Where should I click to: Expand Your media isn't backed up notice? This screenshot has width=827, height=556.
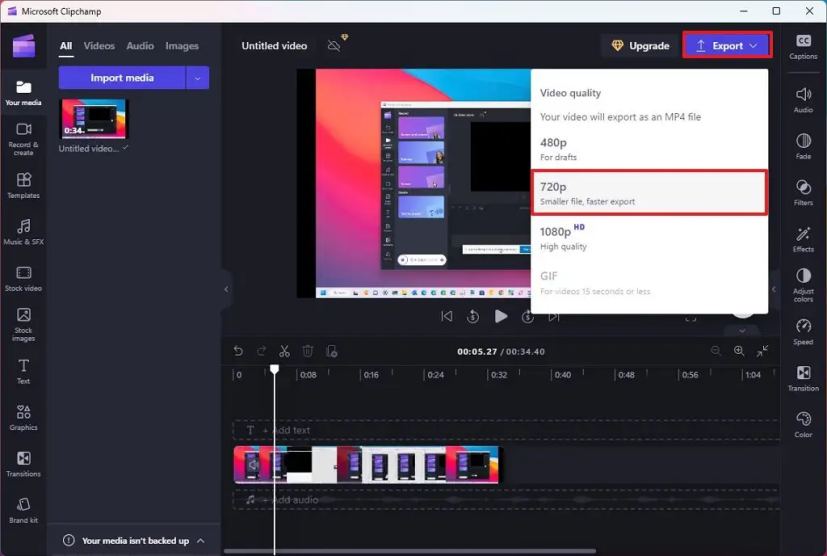[x=201, y=541]
